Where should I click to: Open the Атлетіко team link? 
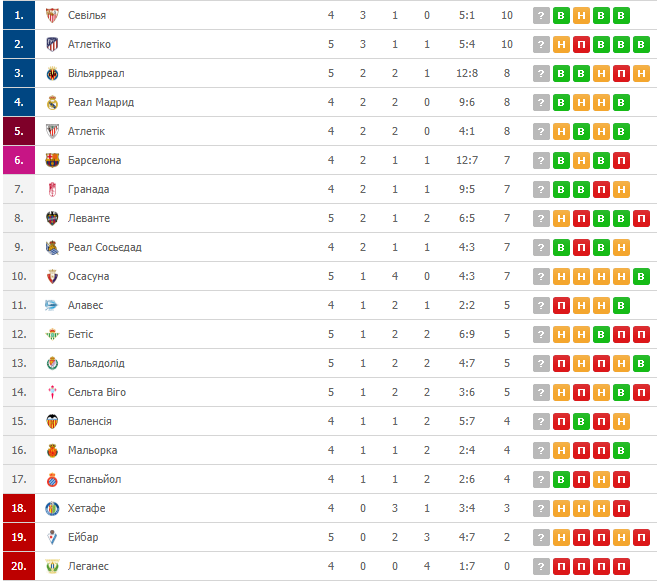click(89, 44)
